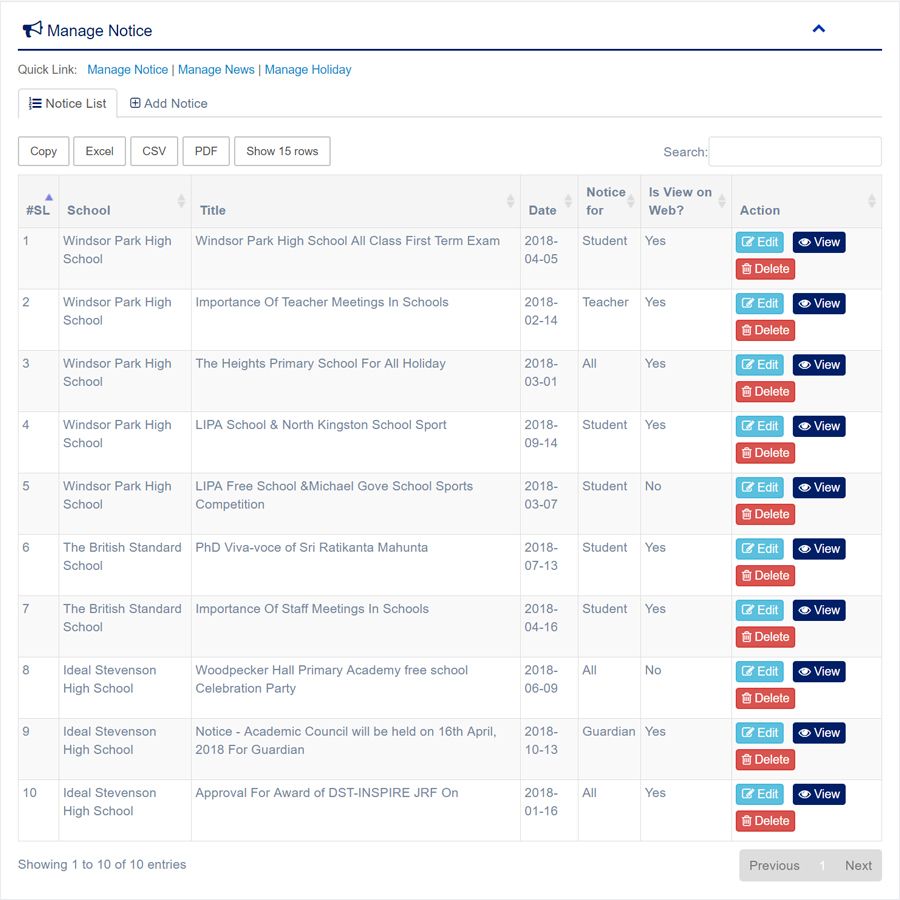The height and width of the screenshot is (900, 900).
Task: Click the megaphone icon beside Manage Notice
Action: point(32,30)
